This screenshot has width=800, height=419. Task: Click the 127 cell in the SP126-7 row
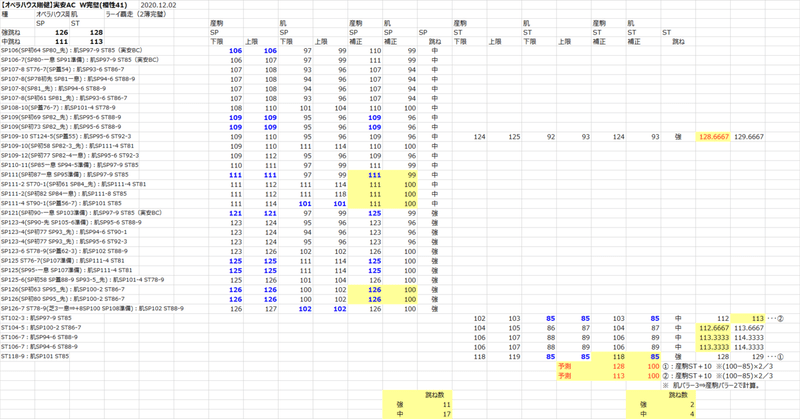tap(270, 309)
